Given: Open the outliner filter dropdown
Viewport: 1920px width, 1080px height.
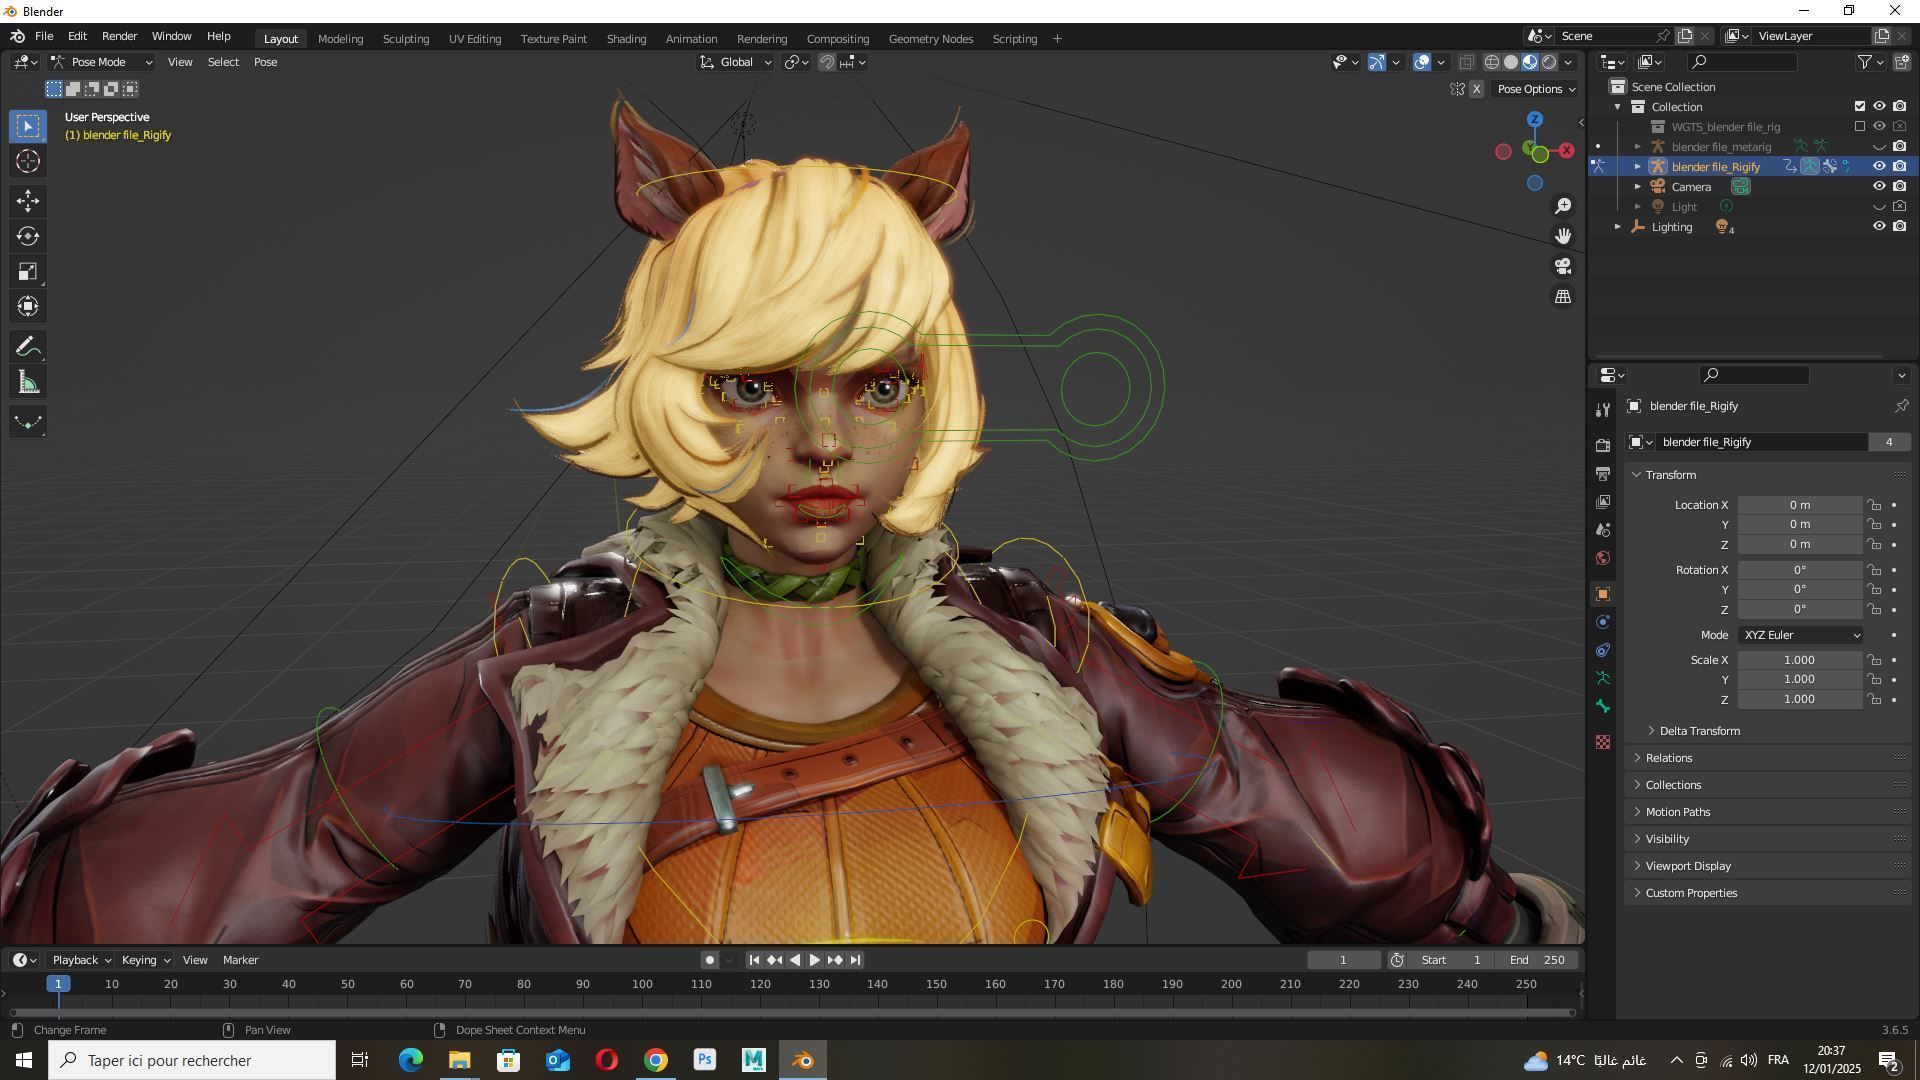Looking at the screenshot, I should (1870, 62).
